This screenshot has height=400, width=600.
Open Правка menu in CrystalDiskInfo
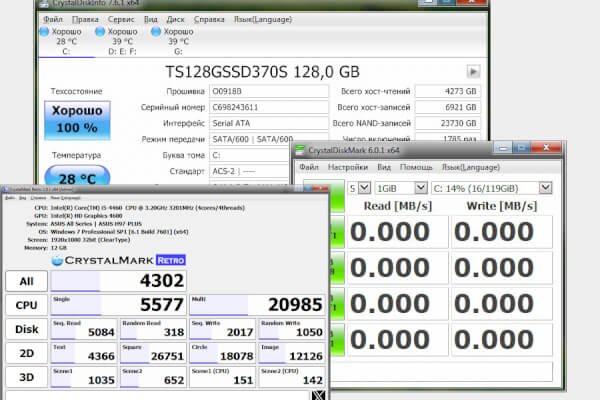pyautogui.click(x=85, y=19)
